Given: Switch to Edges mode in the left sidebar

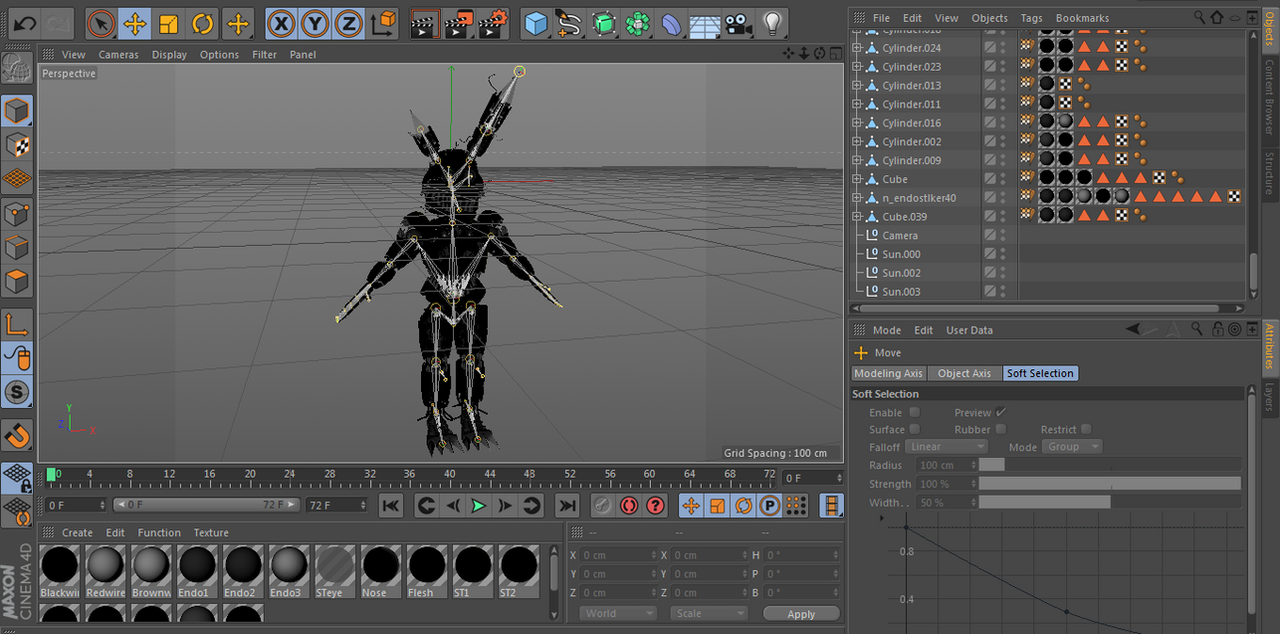Looking at the screenshot, I should click(x=17, y=247).
